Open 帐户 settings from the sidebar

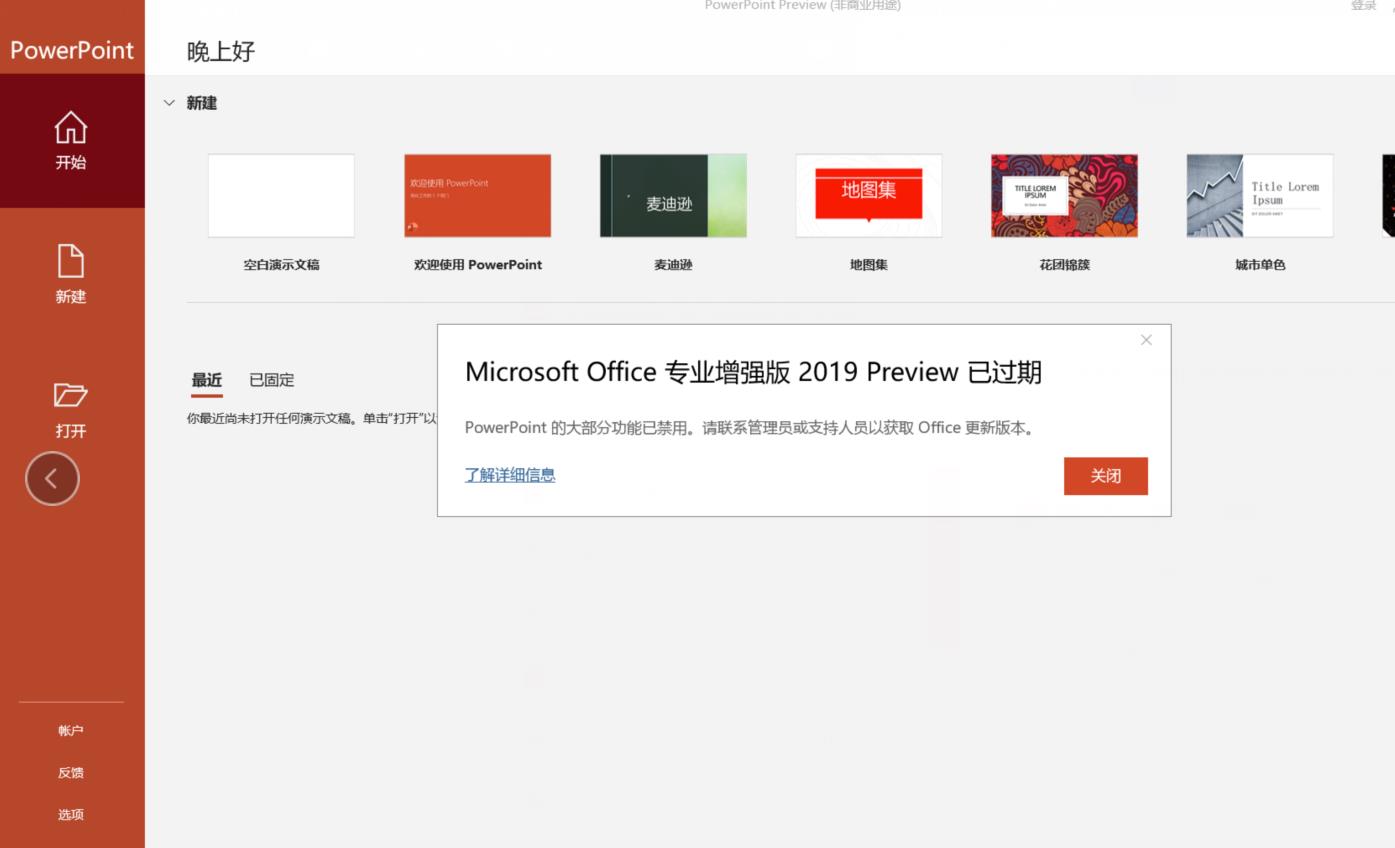(70, 730)
